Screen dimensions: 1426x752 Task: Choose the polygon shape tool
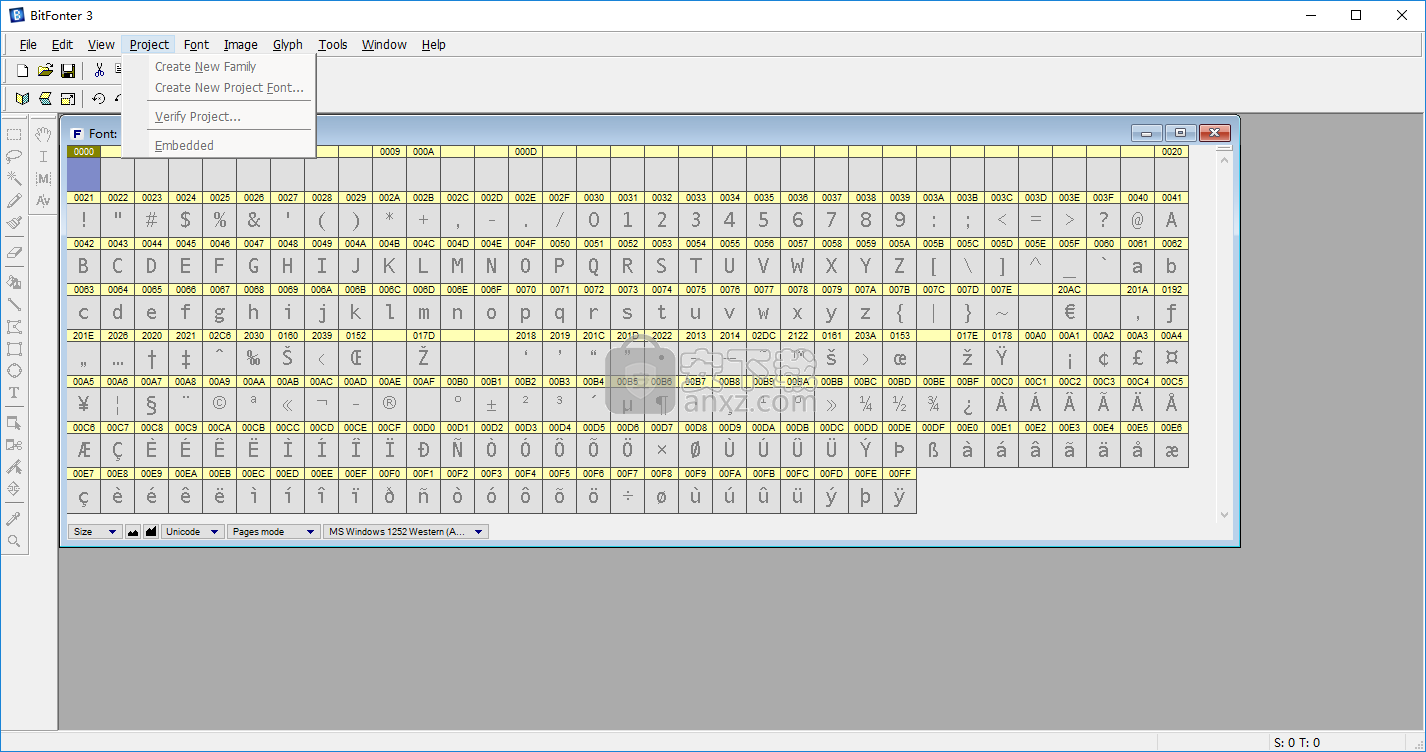(14, 327)
